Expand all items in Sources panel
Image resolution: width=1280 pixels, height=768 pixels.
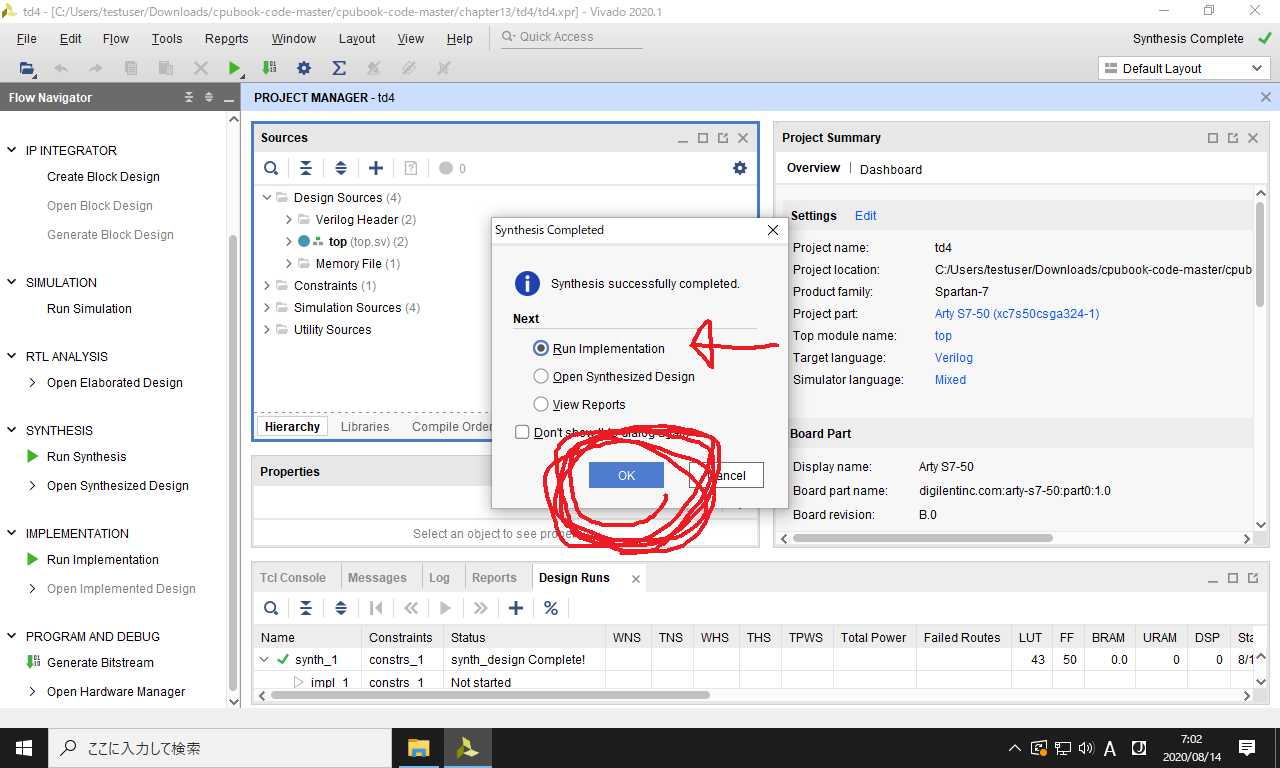coord(341,168)
